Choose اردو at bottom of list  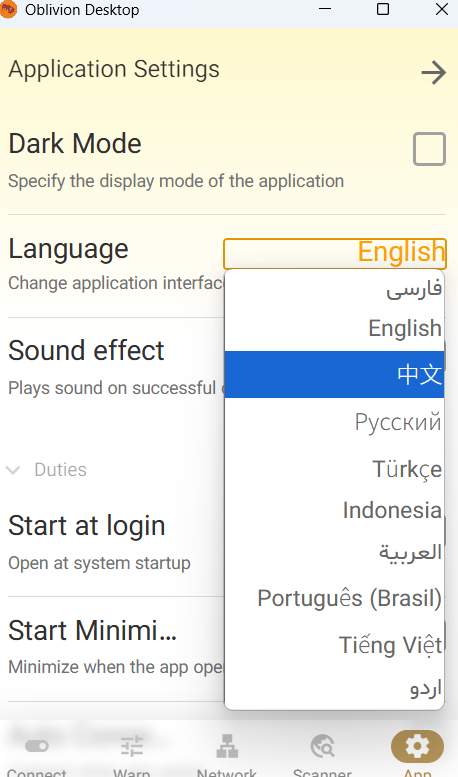[x=334, y=688]
